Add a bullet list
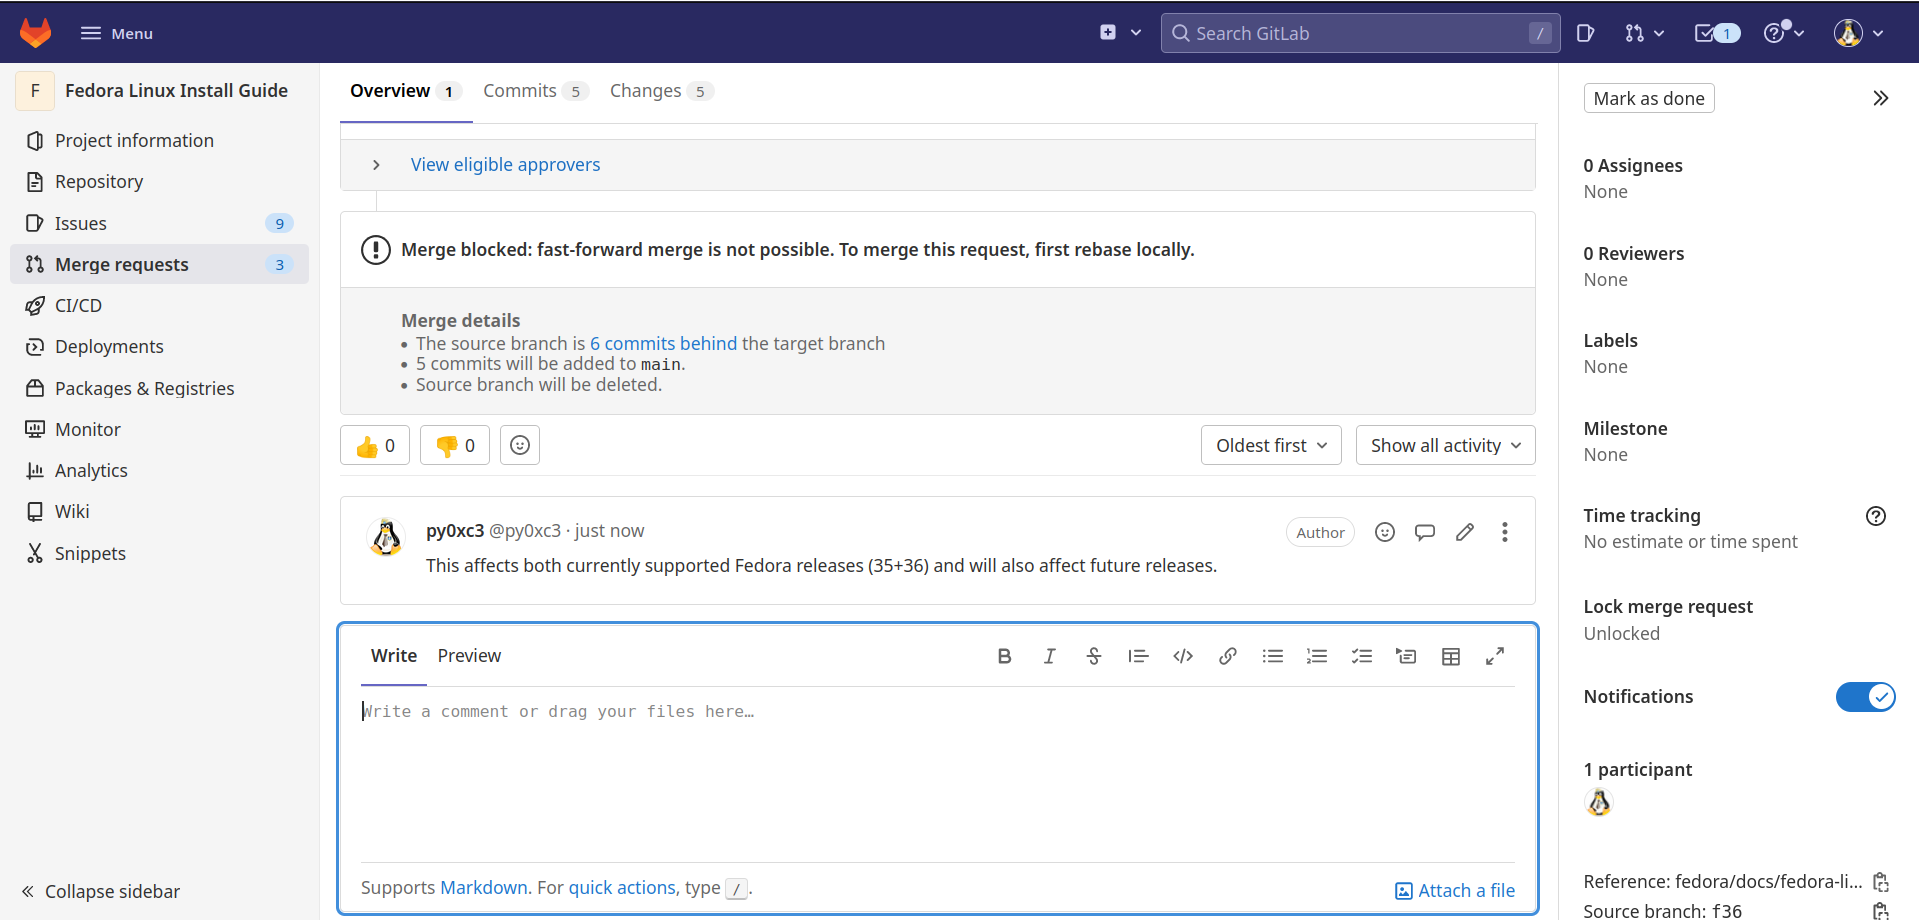 click(1273, 656)
